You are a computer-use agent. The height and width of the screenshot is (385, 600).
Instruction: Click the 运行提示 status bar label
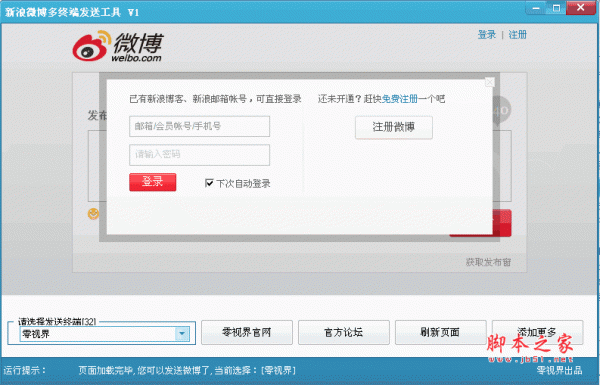tap(25, 370)
